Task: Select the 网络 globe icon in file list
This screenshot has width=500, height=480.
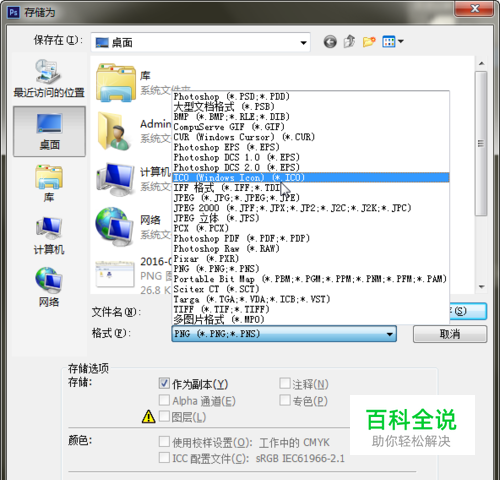Action: (115, 227)
